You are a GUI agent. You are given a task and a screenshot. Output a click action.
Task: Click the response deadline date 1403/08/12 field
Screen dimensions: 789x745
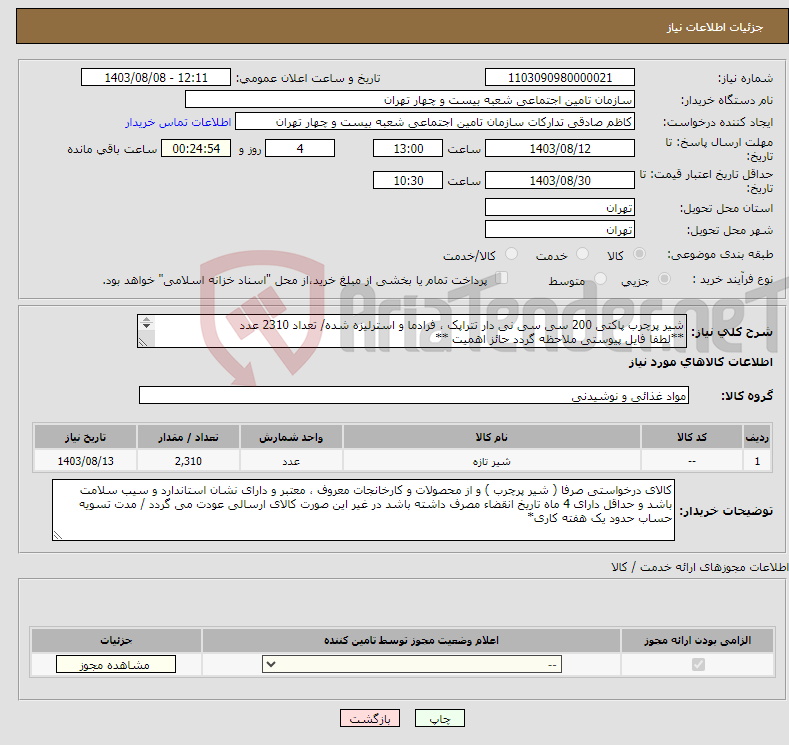click(560, 148)
